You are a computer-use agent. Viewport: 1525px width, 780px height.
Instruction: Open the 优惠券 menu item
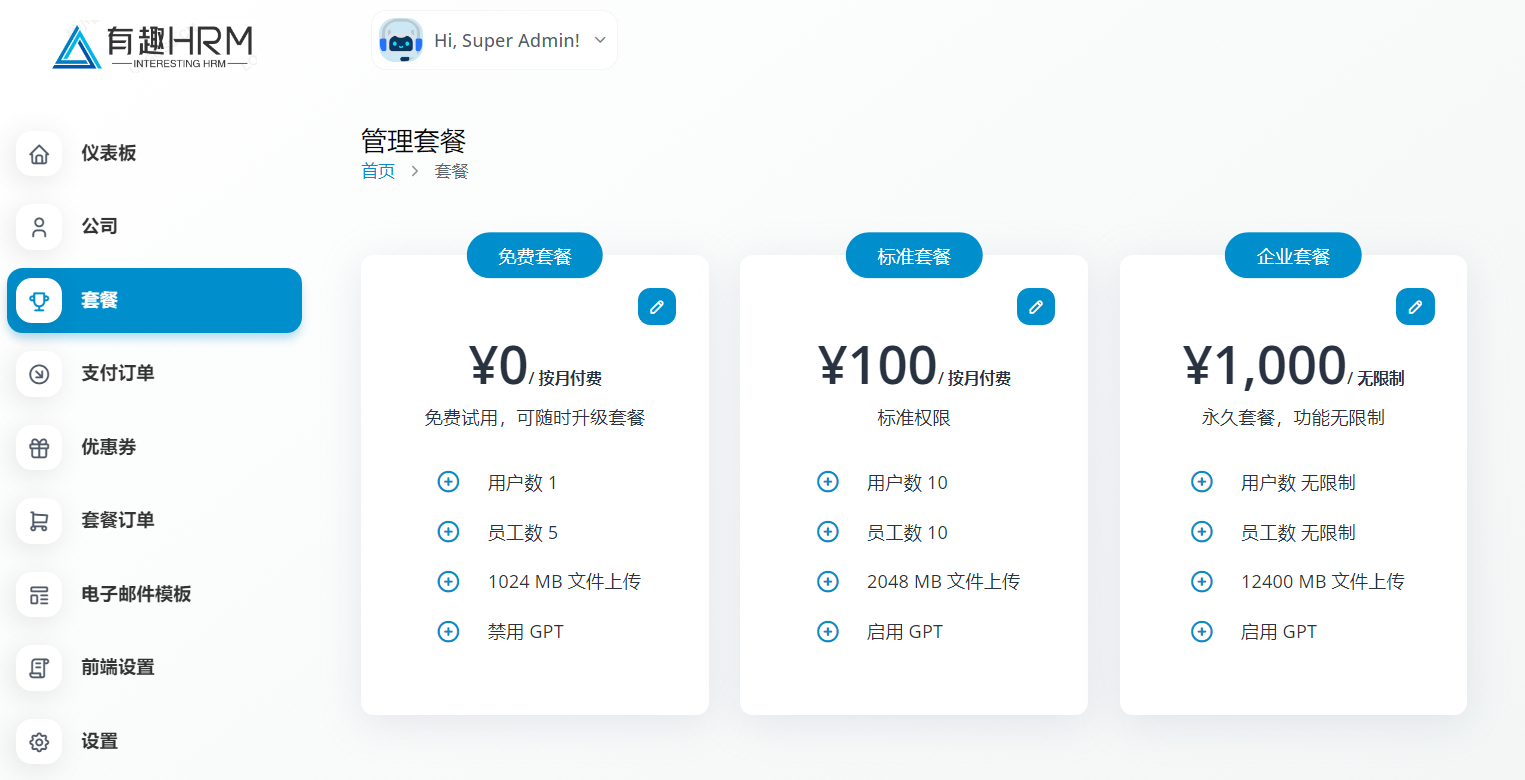(109, 447)
